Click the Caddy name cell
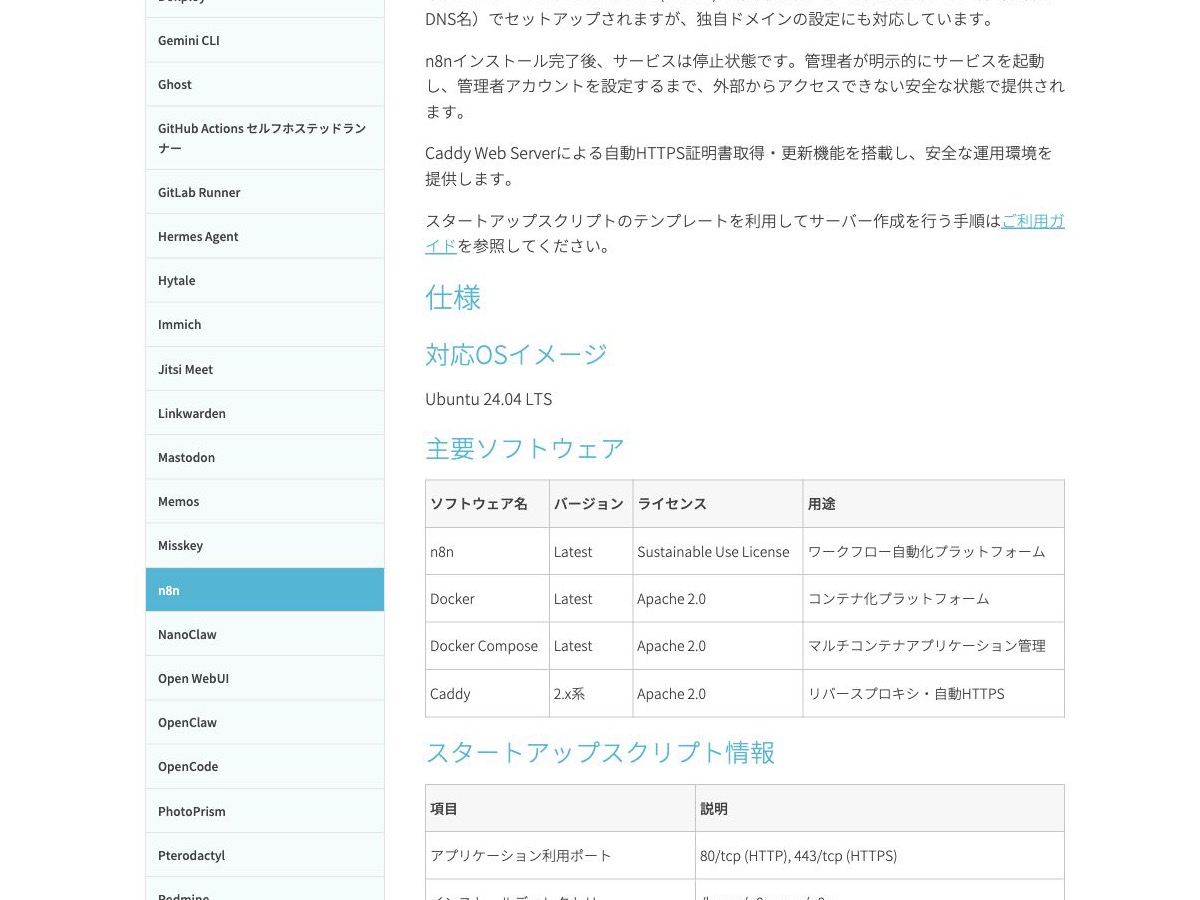This screenshot has height=900, width=1200. (x=487, y=693)
